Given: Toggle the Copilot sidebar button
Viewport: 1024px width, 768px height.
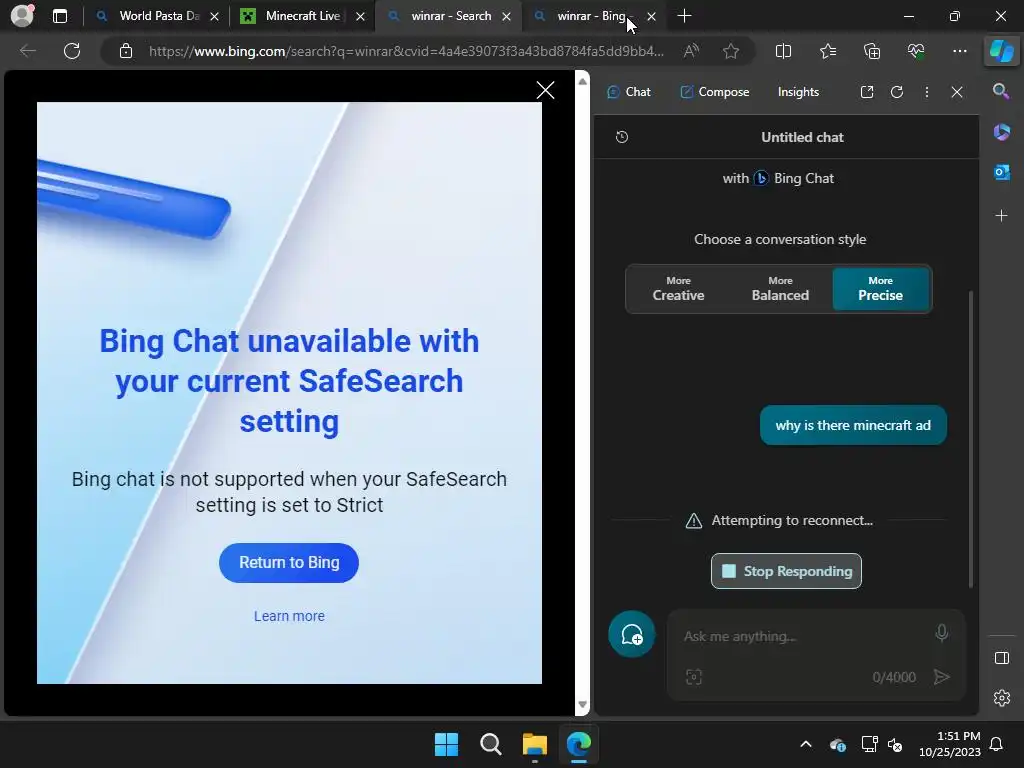Looking at the screenshot, I should point(1001,51).
